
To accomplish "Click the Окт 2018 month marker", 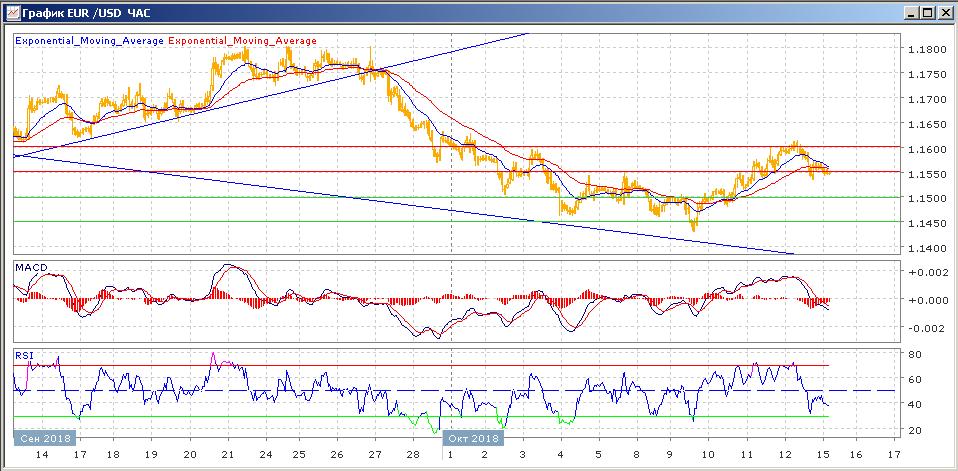I will pyautogui.click(x=470, y=439).
